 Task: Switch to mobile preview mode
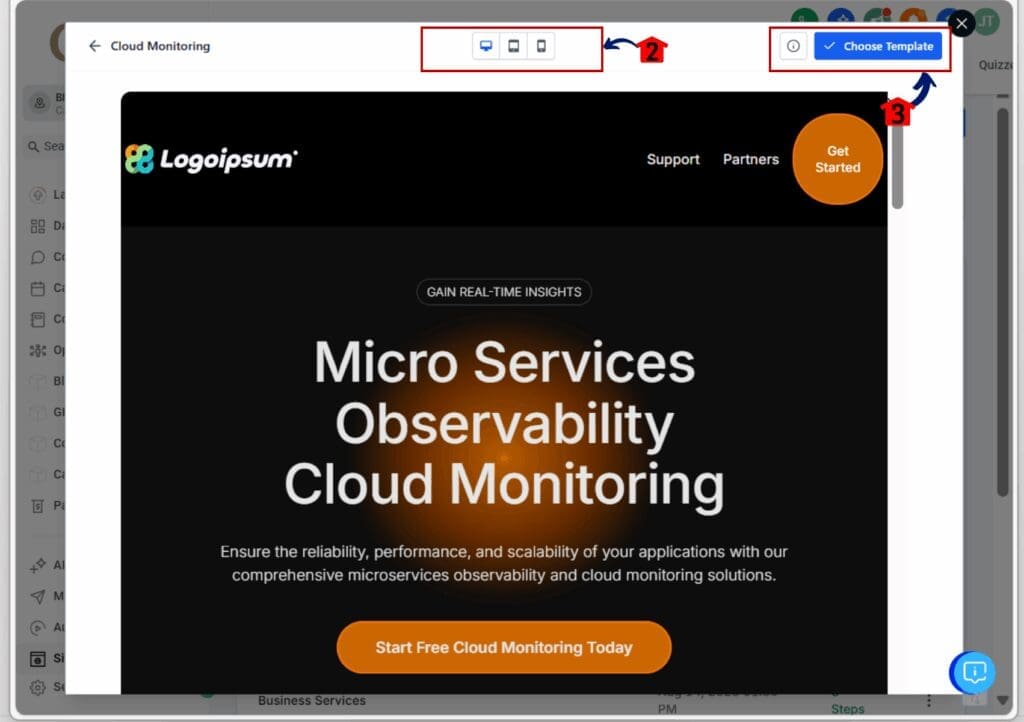[x=541, y=46]
